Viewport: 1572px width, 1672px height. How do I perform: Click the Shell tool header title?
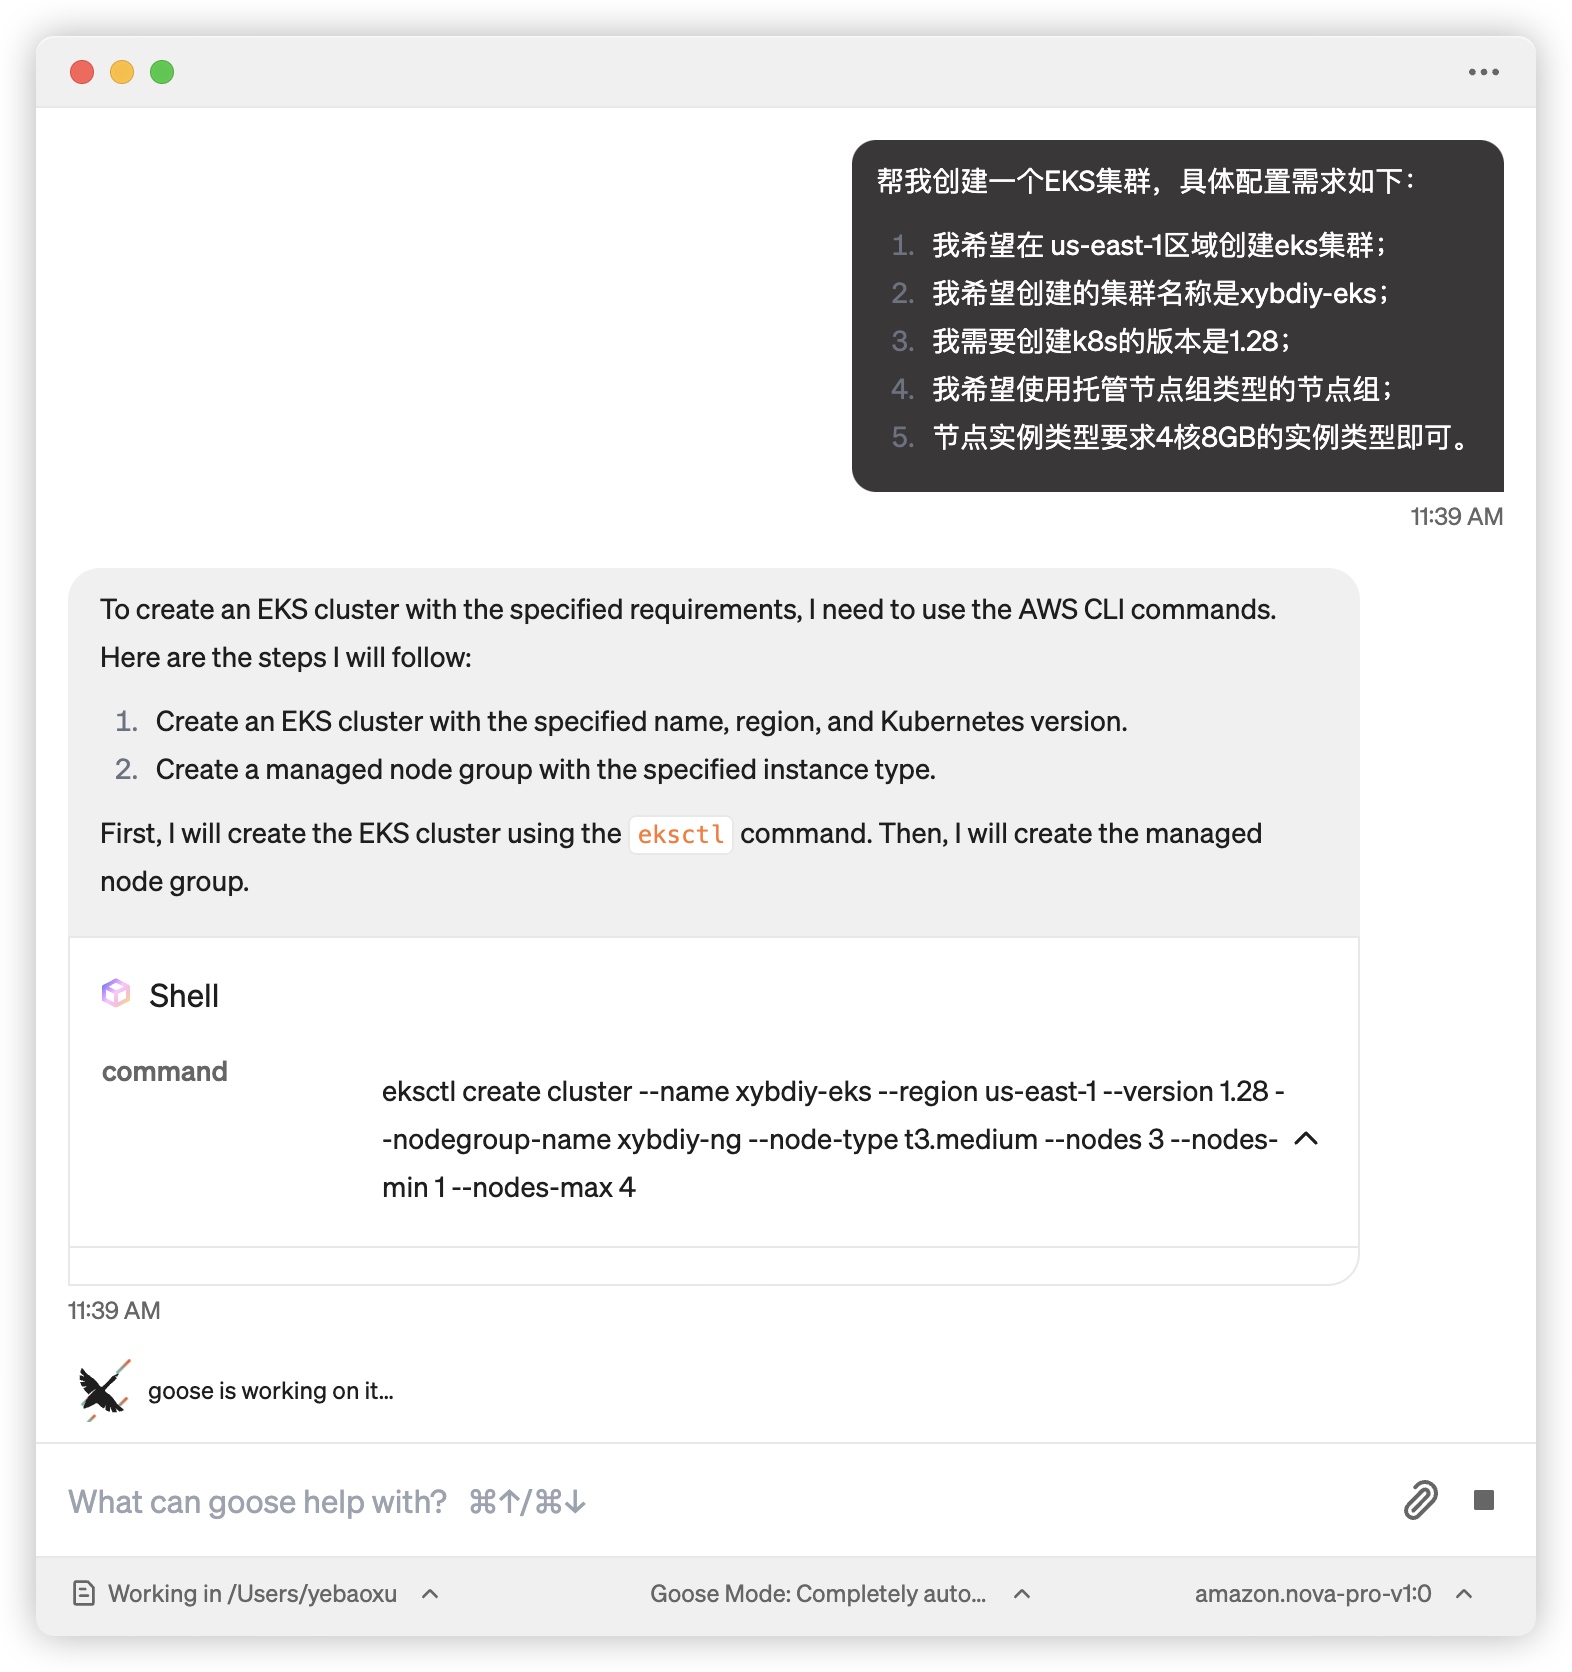(x=184, y=996)
